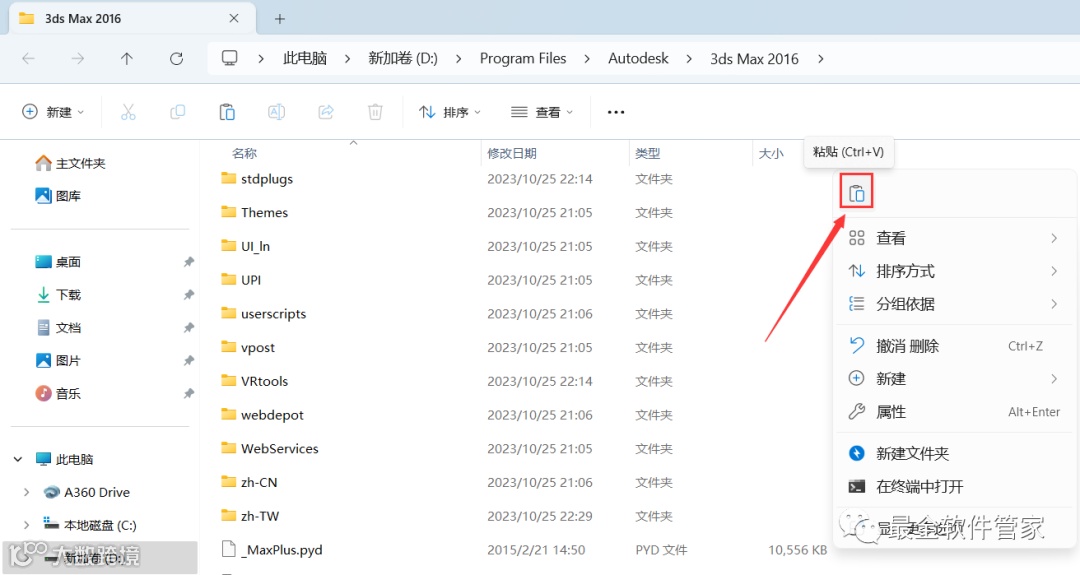Viewport: 1080px width, 575px height.
Task: Go up one folder level arrow
Action: 127,59
